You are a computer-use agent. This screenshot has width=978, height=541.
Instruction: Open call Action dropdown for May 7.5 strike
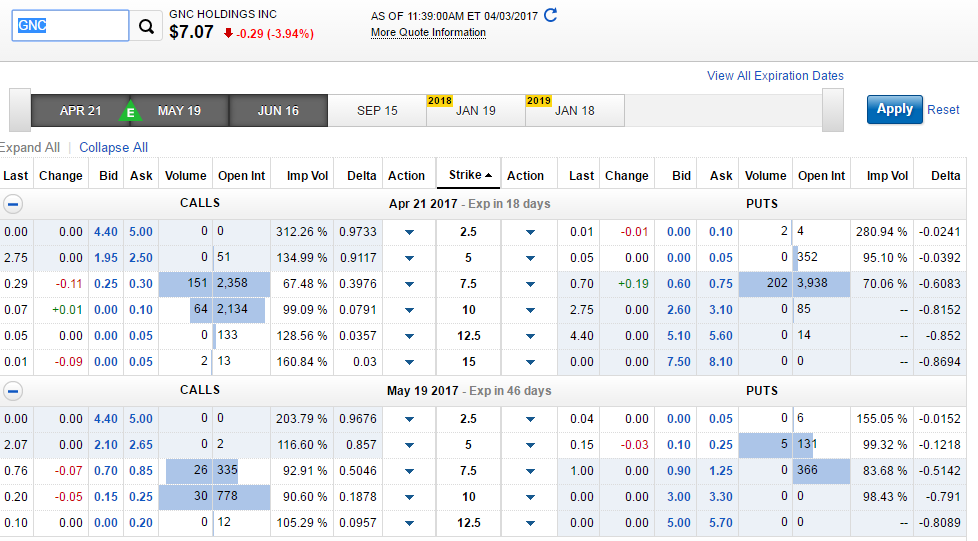pyautogui.click(x=409, y=471)
